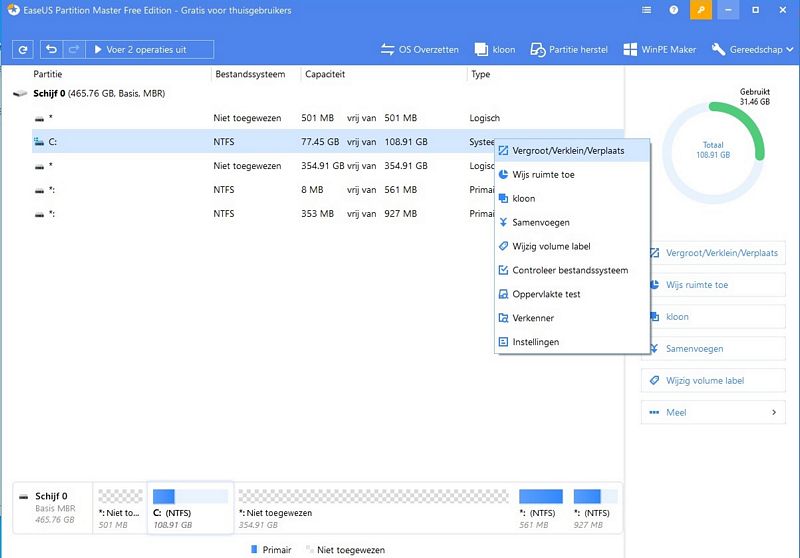Click Samenvoegen button in side panel
Viewport: 800px width, 558px height.
(x=717, y=349)
